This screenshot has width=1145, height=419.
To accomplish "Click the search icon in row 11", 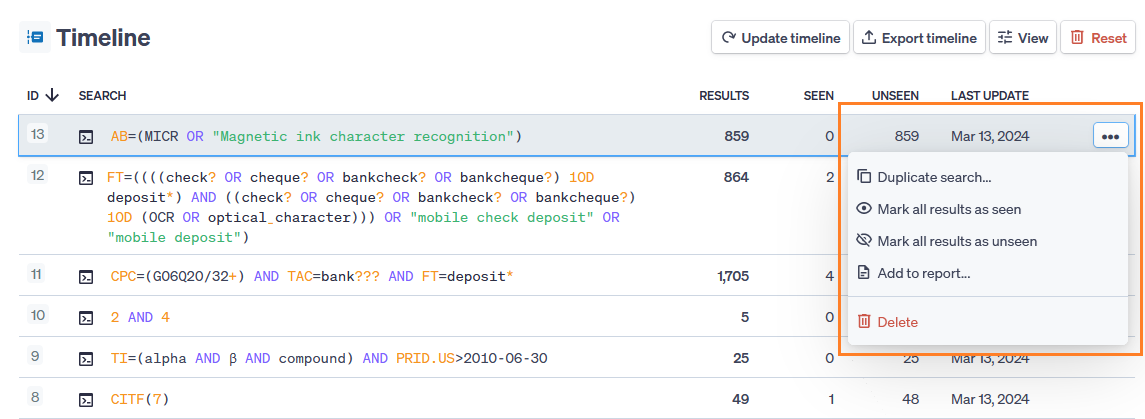I will [86, 277].
